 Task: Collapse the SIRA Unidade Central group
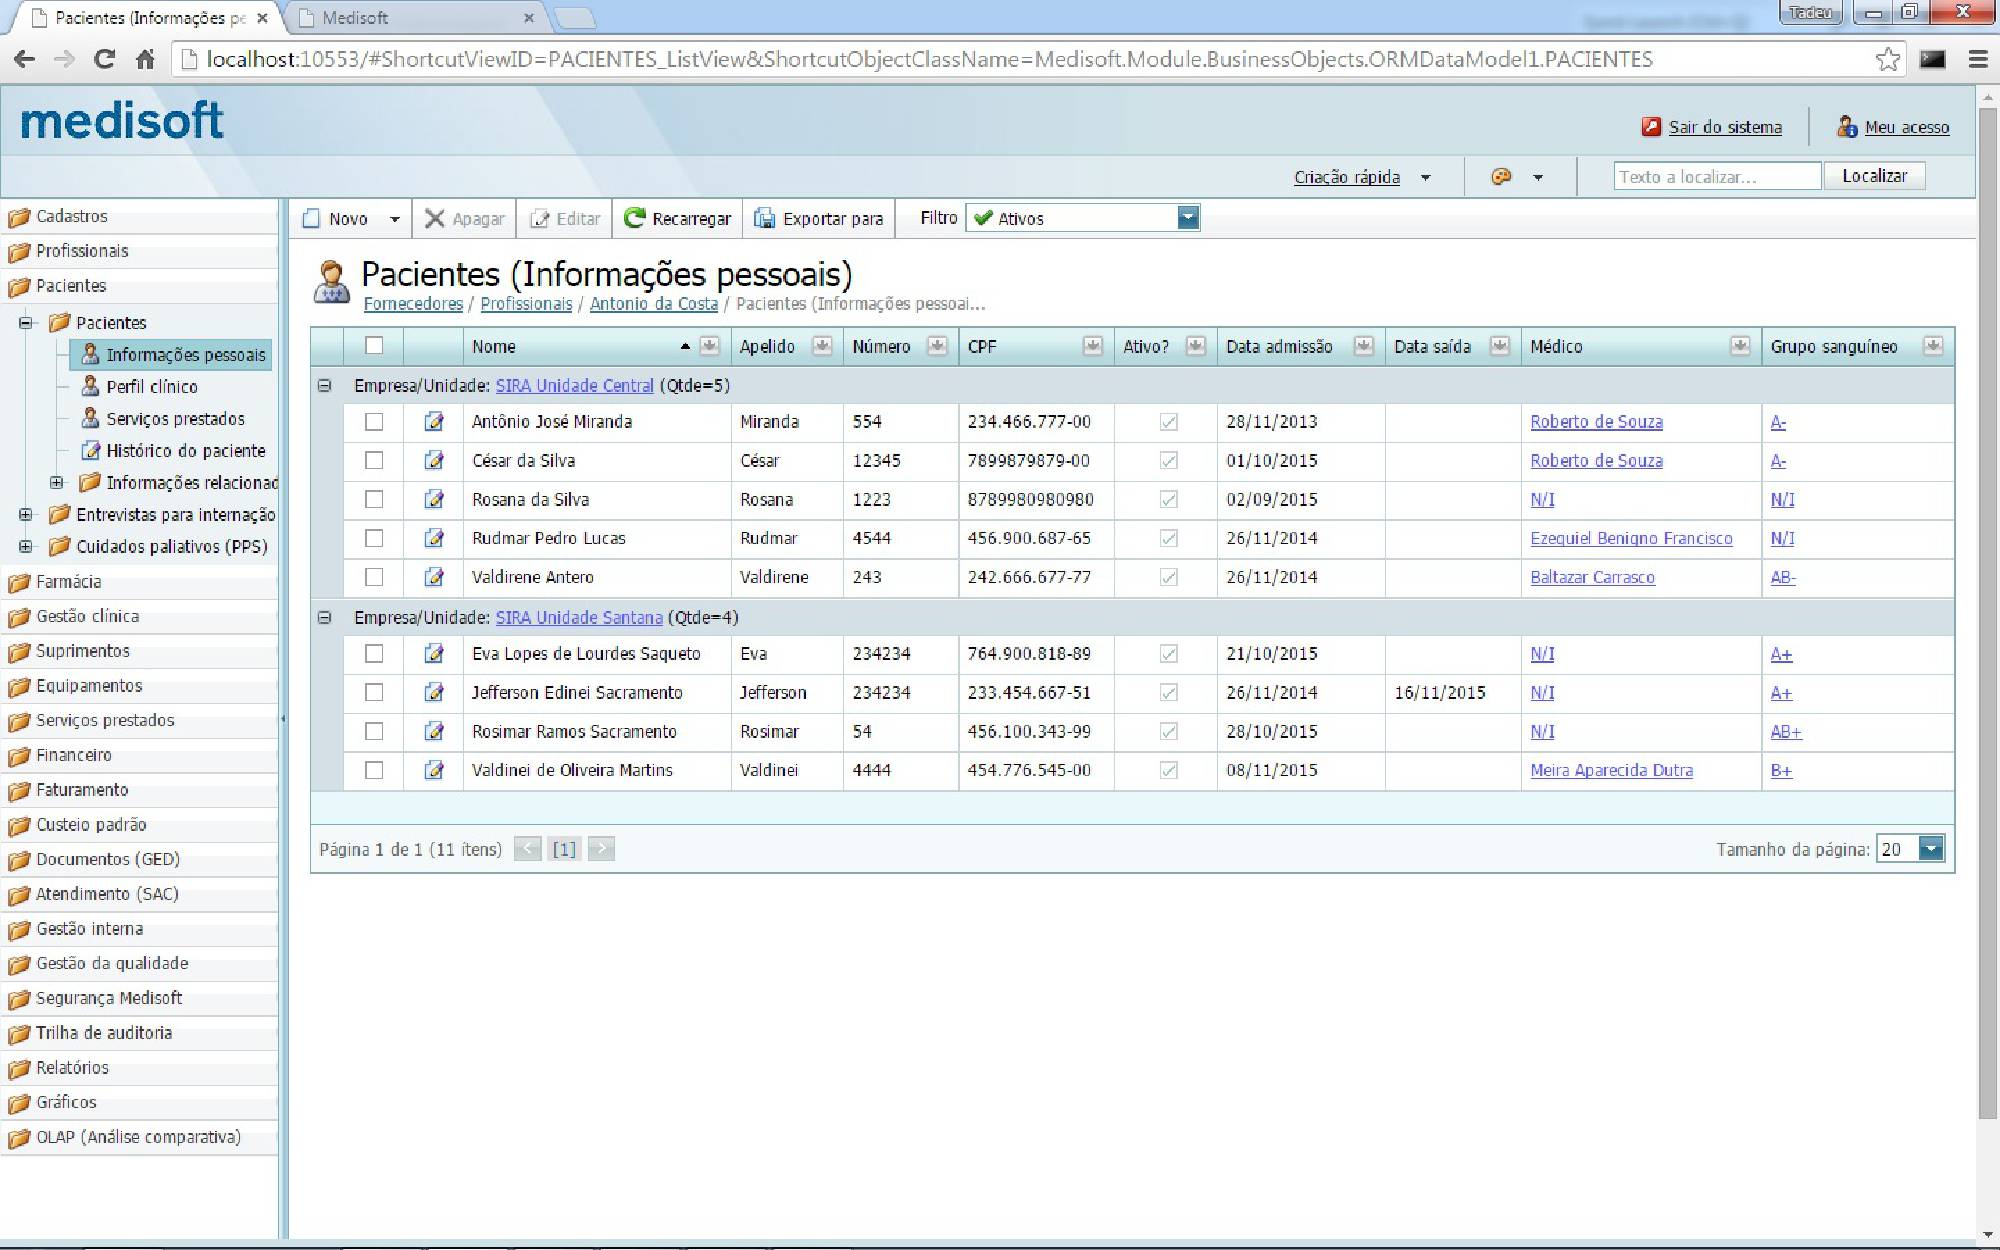(x=324, y=386)
